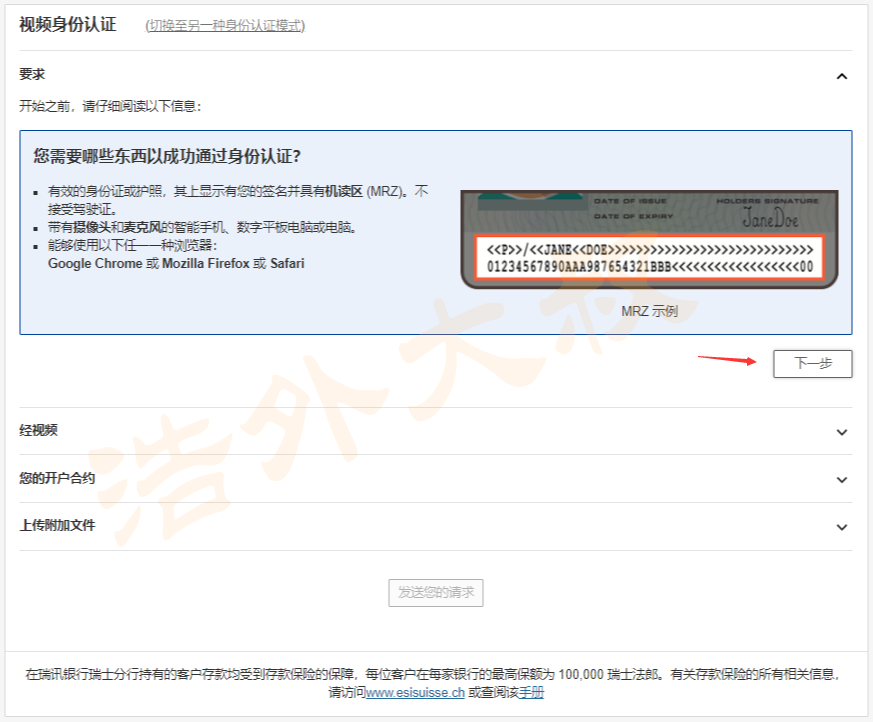Screen dimensions: 873x722
Task: Click the 发送您的请求 button
Action: pos(436,593)
